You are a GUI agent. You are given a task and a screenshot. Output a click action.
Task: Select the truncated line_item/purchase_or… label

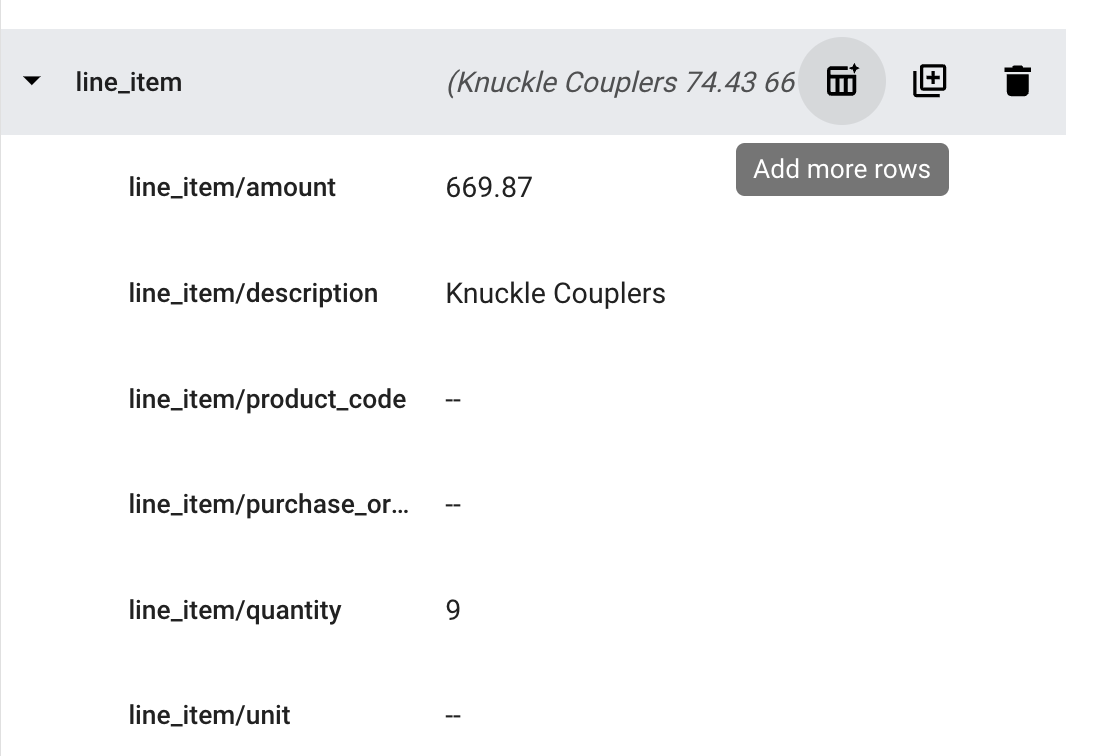point(268,504)
